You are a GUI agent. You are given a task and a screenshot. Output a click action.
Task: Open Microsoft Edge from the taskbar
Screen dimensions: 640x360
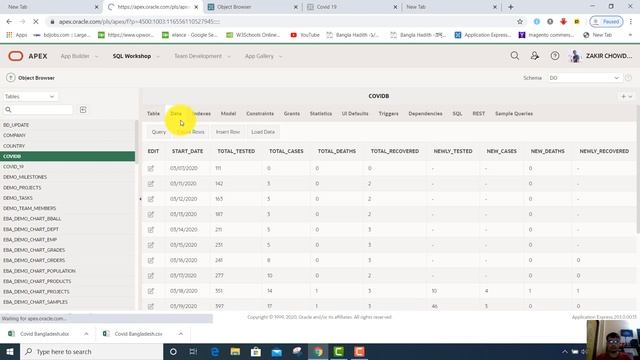pyautogui.click(x=215, y=351)
